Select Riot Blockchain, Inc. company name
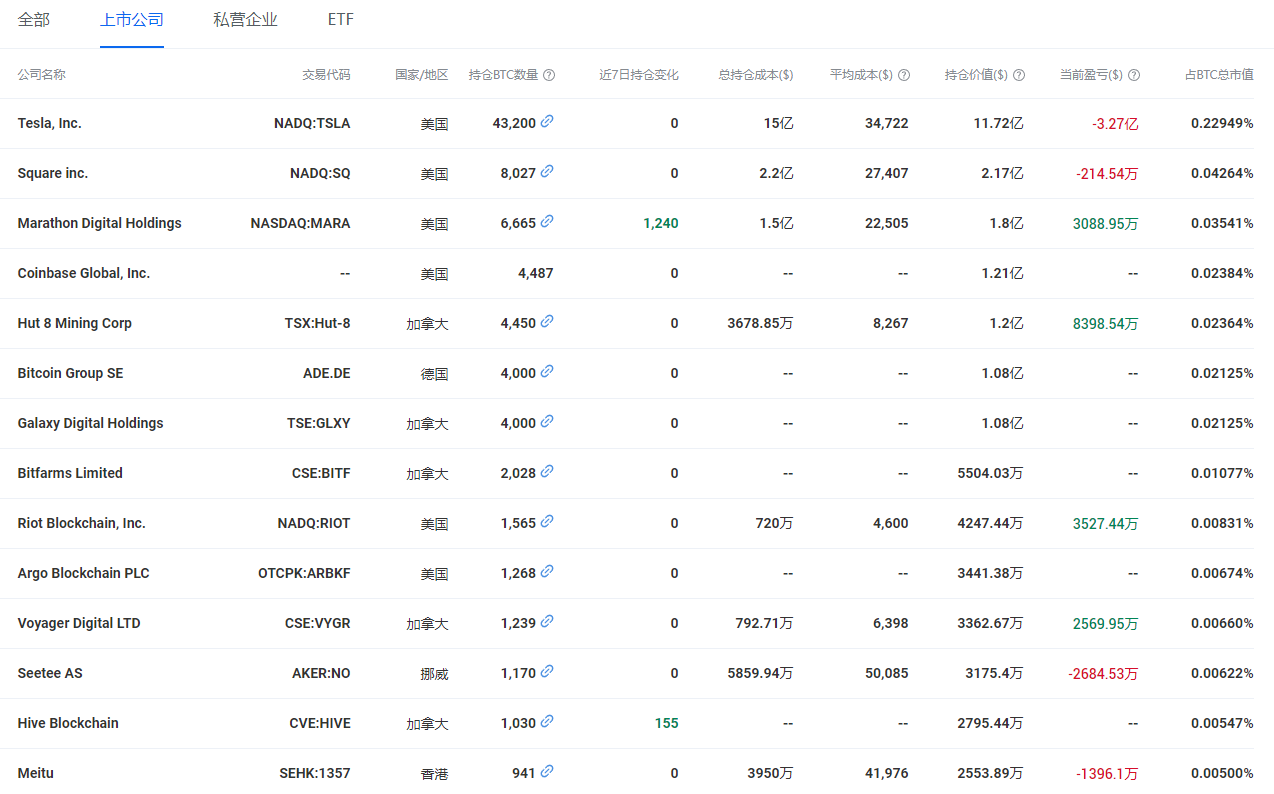1274x794 pixels. point(82,523)
